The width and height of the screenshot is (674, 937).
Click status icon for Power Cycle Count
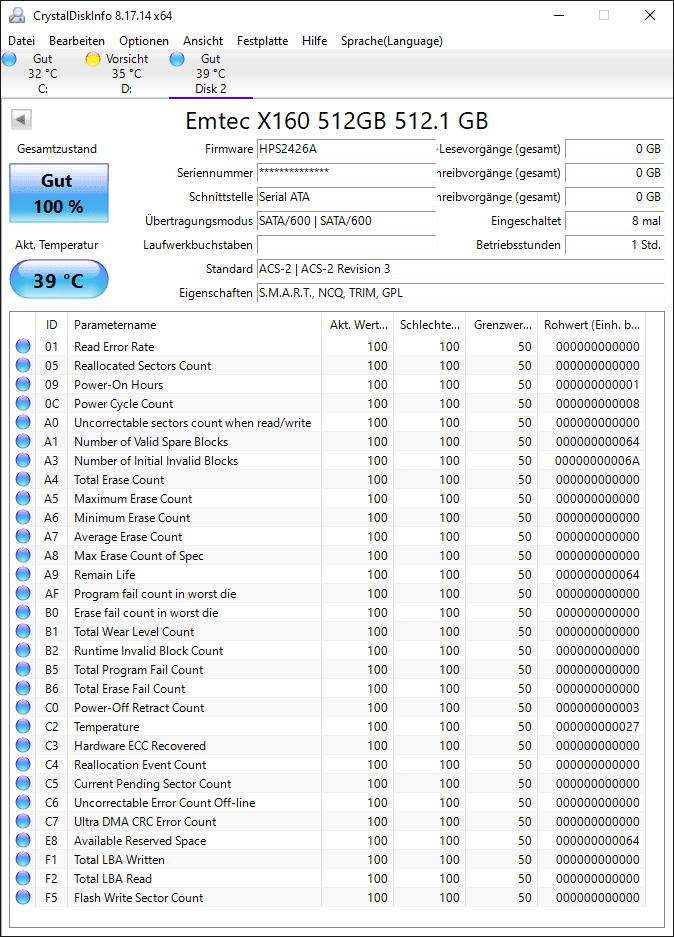tap(23, 403)
